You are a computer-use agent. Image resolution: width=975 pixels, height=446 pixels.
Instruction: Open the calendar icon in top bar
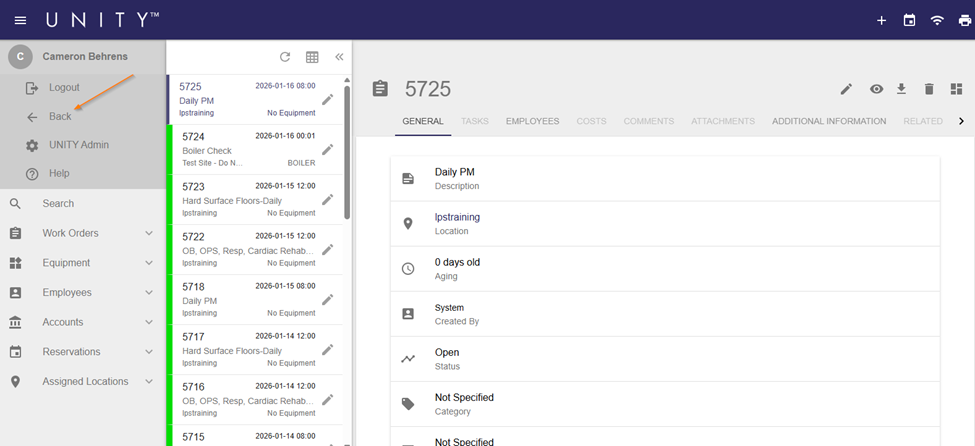click(x=909, y=20)
